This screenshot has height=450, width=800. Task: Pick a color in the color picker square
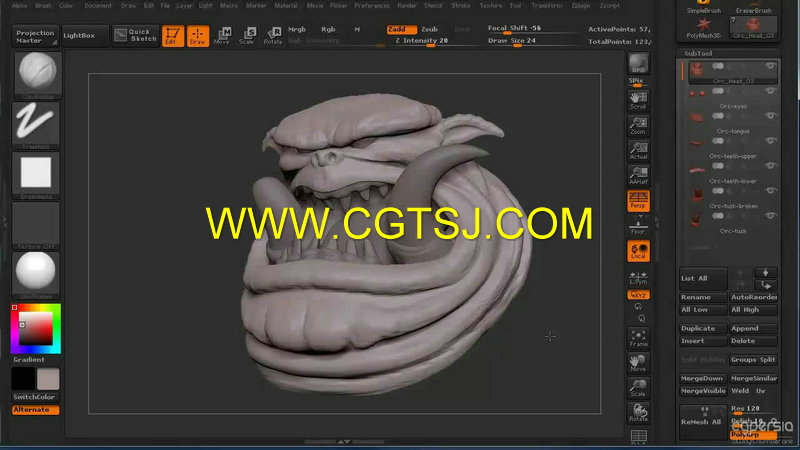click(x=36, y=329)
